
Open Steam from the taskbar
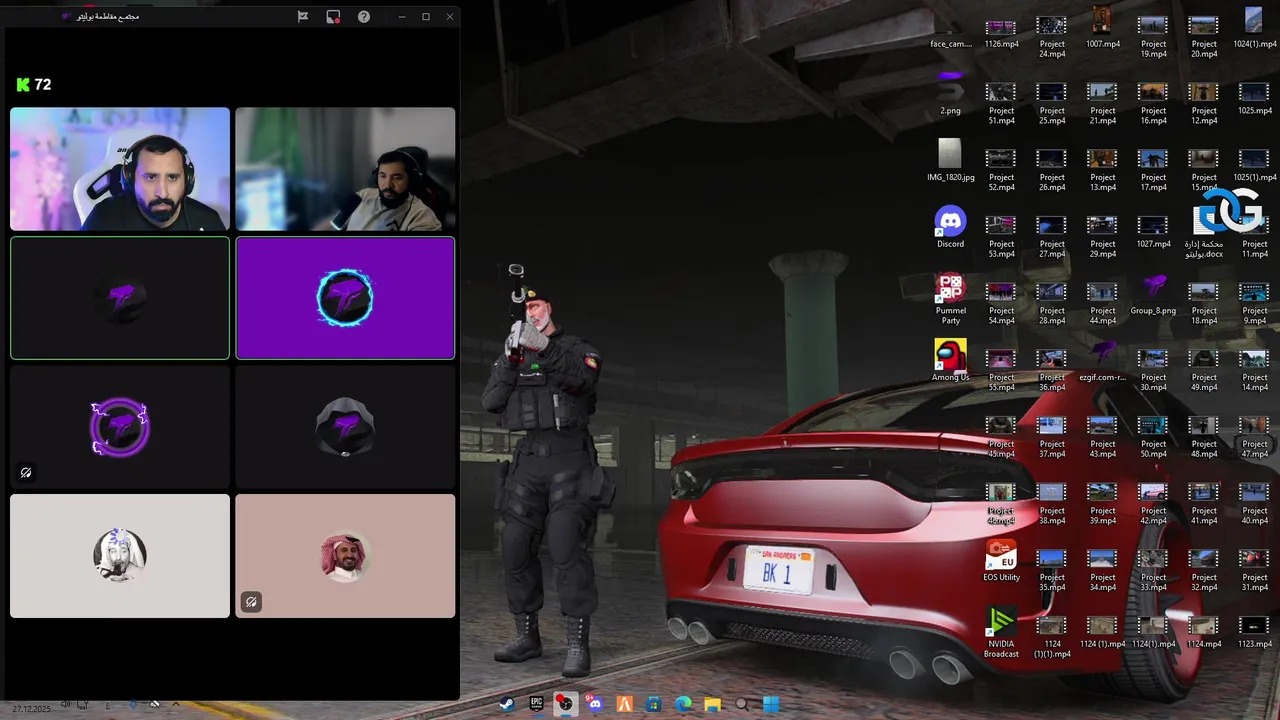(507, 704)
